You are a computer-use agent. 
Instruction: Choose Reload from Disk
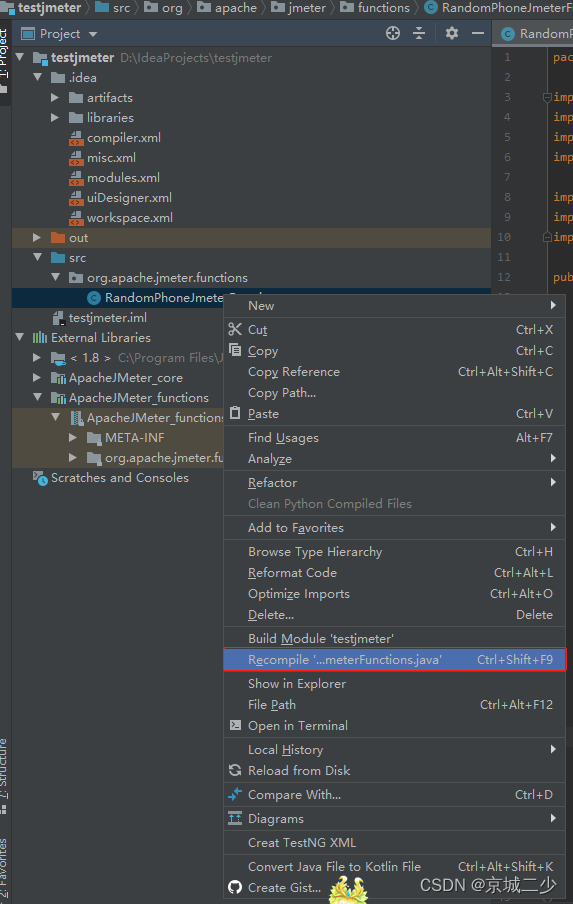pyautogui.click(x=394, y=770)
